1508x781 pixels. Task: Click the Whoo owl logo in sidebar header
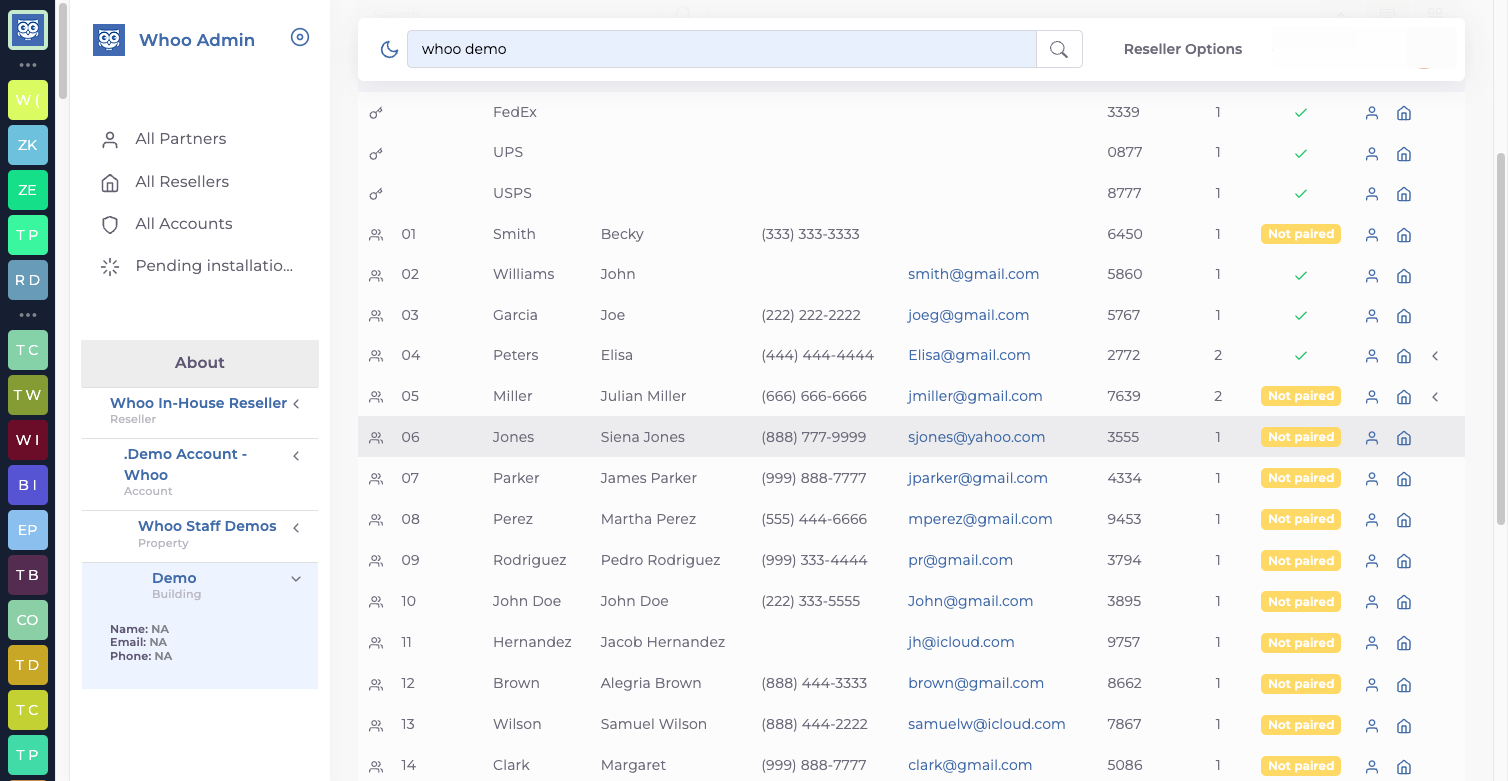coord(109,40)
